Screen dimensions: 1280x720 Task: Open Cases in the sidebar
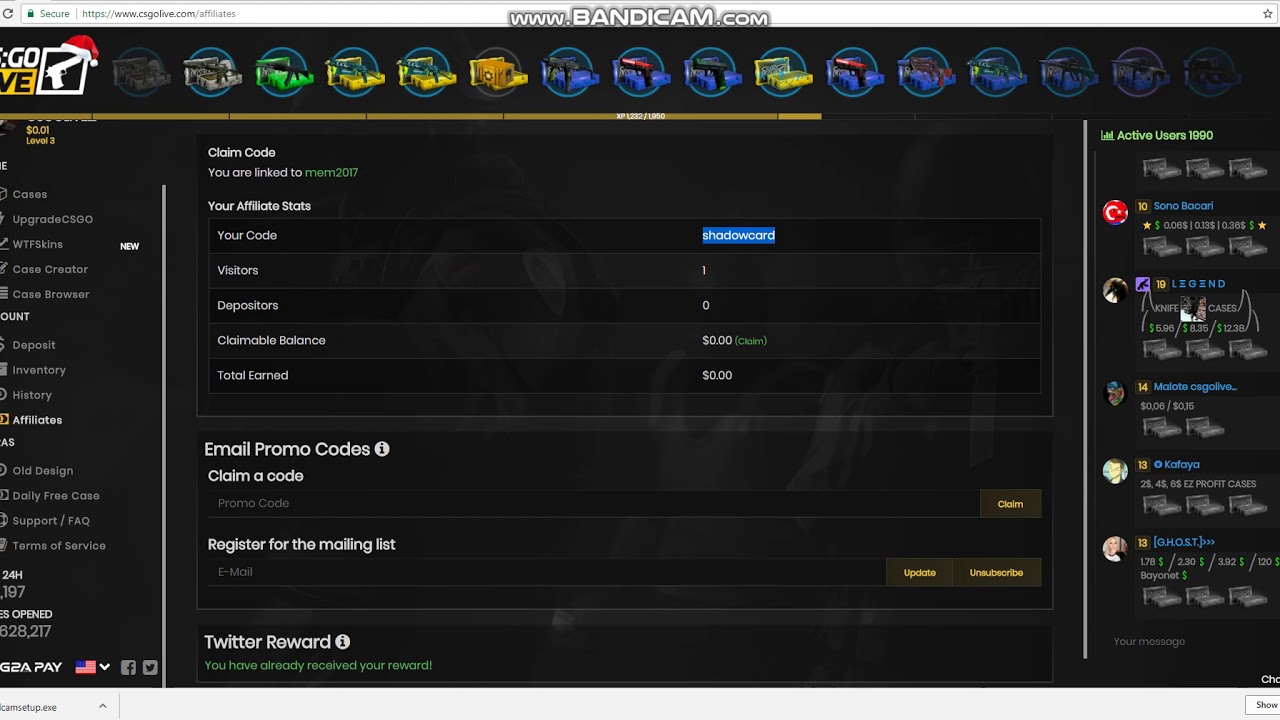pyautogui.click(x=29, y=194)
